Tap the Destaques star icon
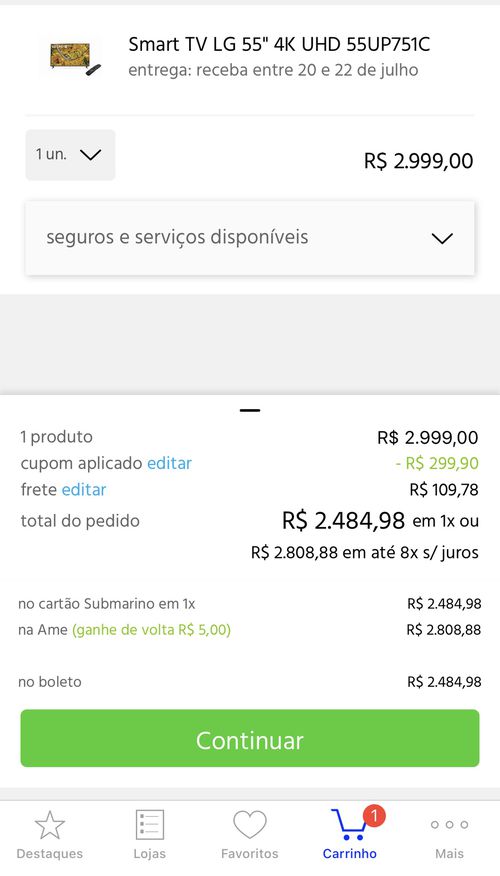 click(x=50, y=825)
